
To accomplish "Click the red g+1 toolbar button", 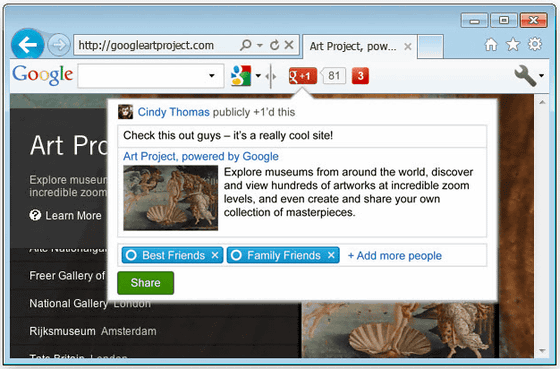I will coord(303,76).
